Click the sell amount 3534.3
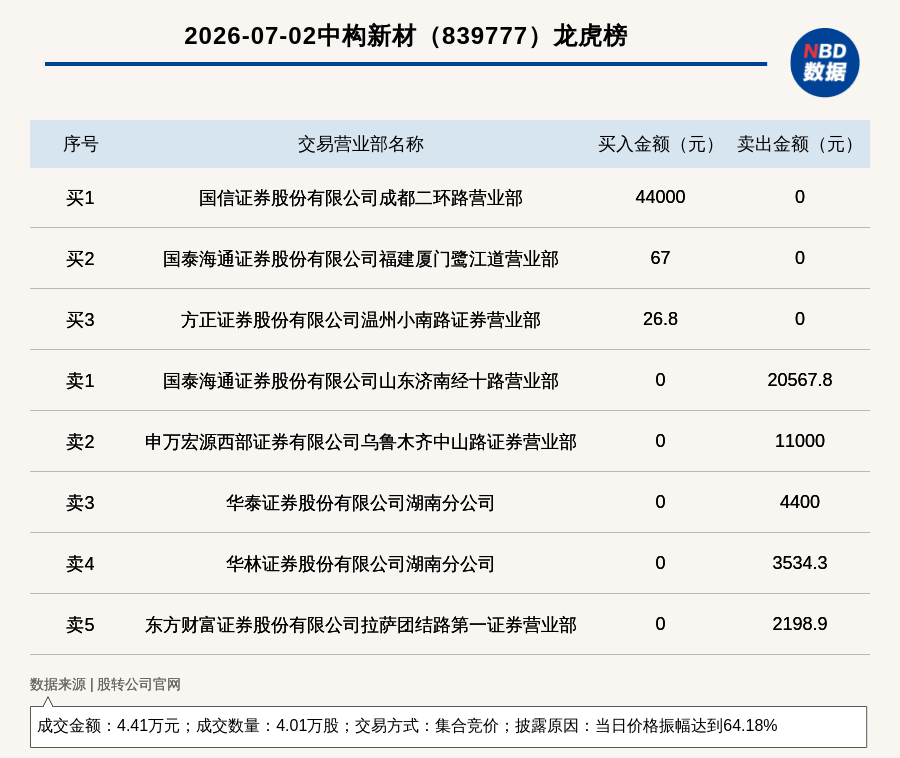 (800, 562)
